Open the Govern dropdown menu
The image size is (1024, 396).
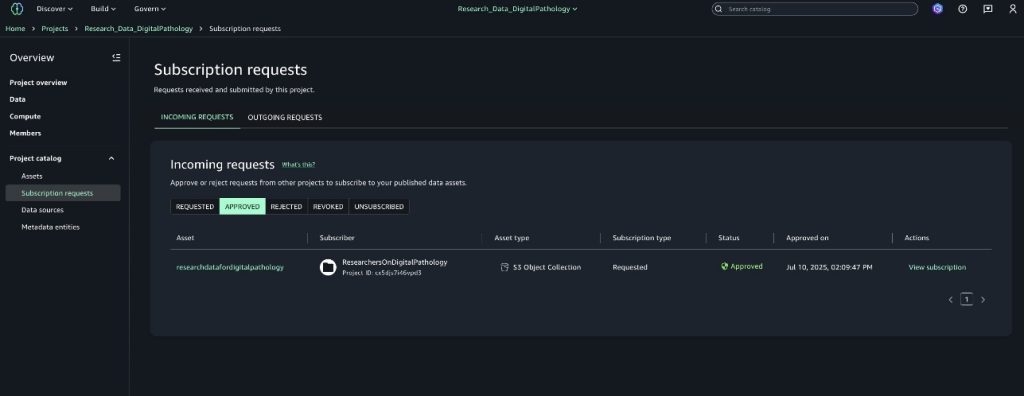(150, 9)
